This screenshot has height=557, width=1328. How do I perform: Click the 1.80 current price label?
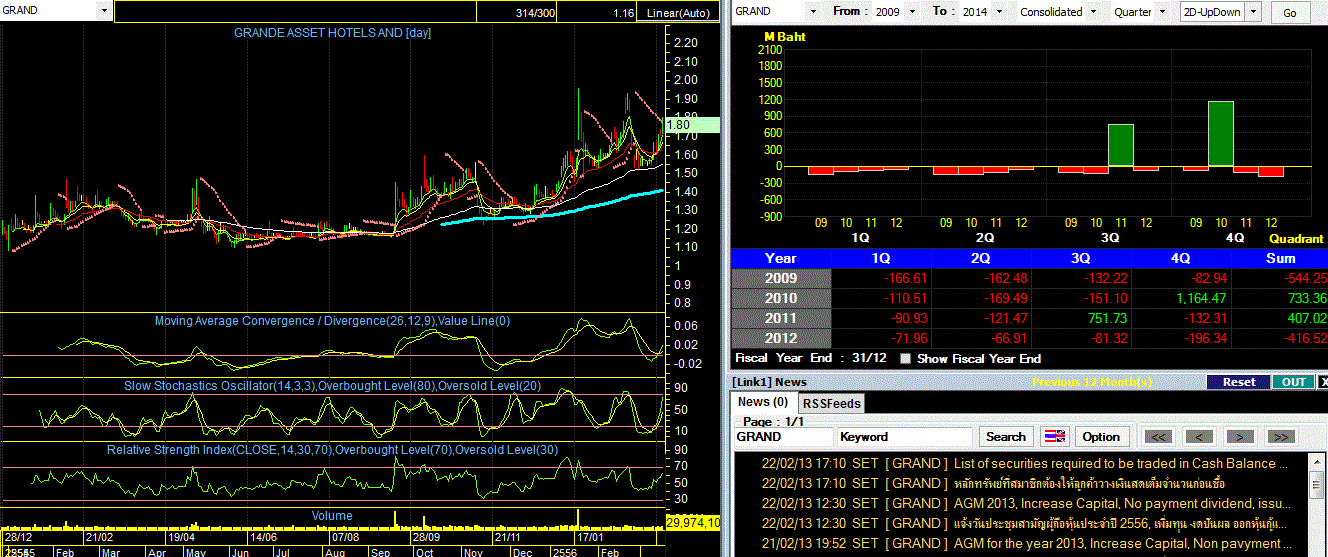point(691,125)
